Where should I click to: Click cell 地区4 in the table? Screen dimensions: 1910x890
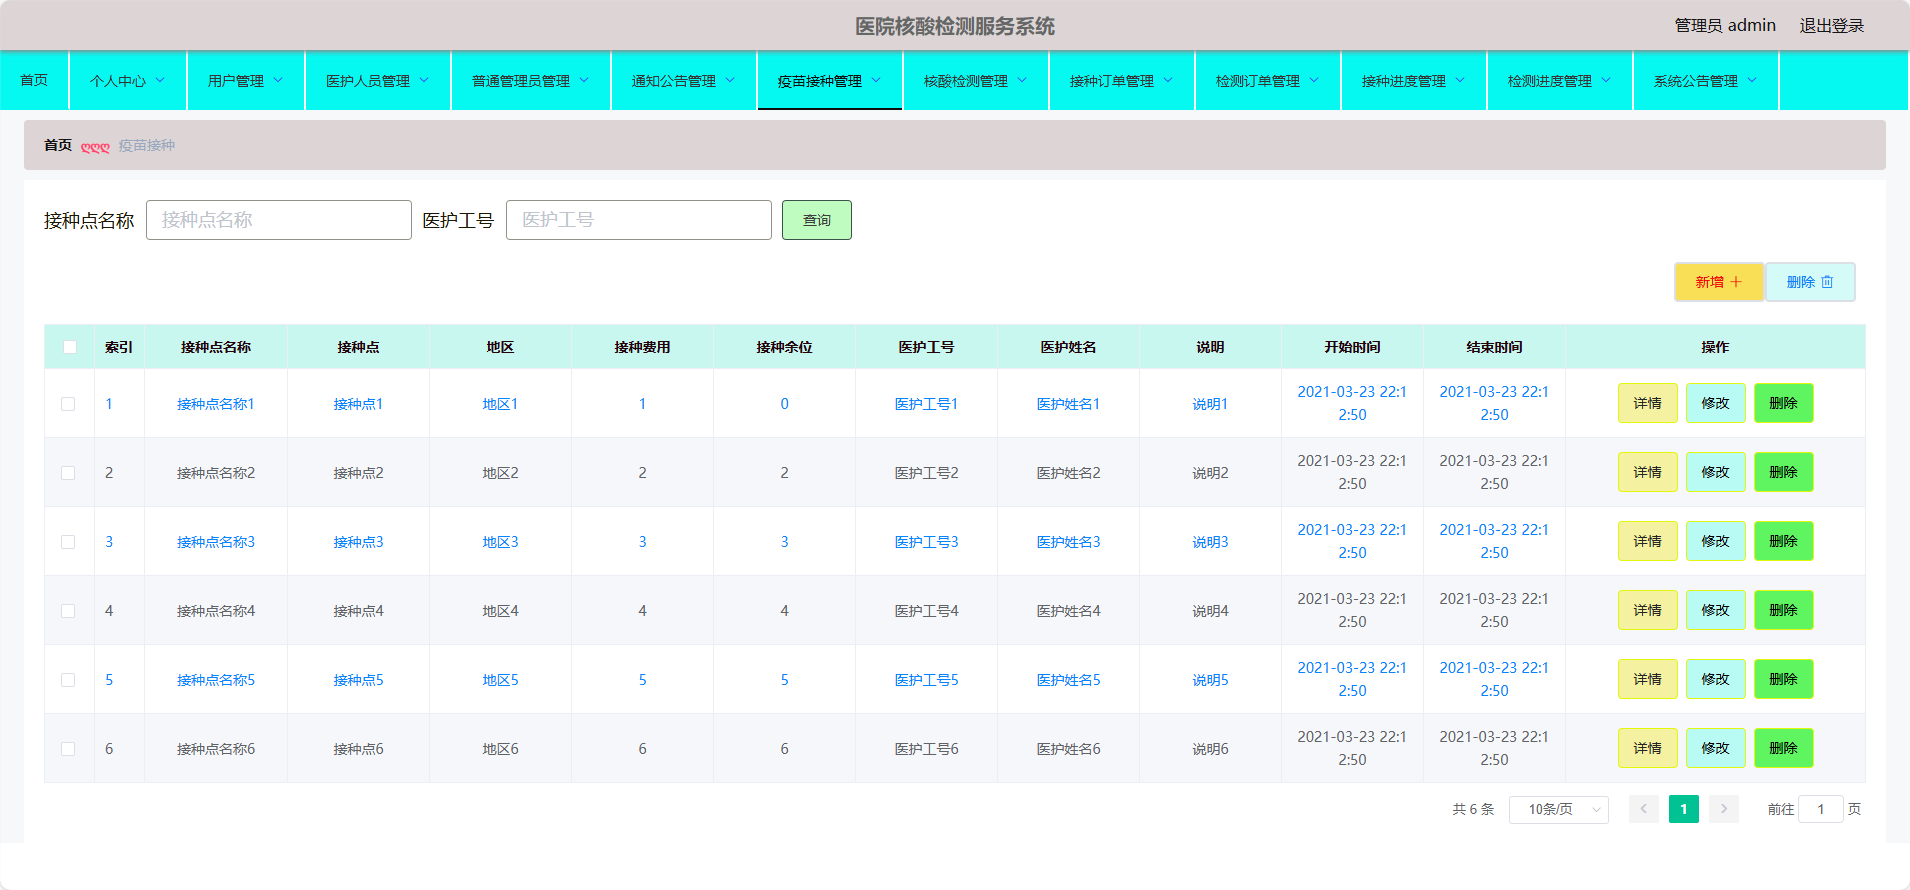pyautogui.click(x=500, y=611)
